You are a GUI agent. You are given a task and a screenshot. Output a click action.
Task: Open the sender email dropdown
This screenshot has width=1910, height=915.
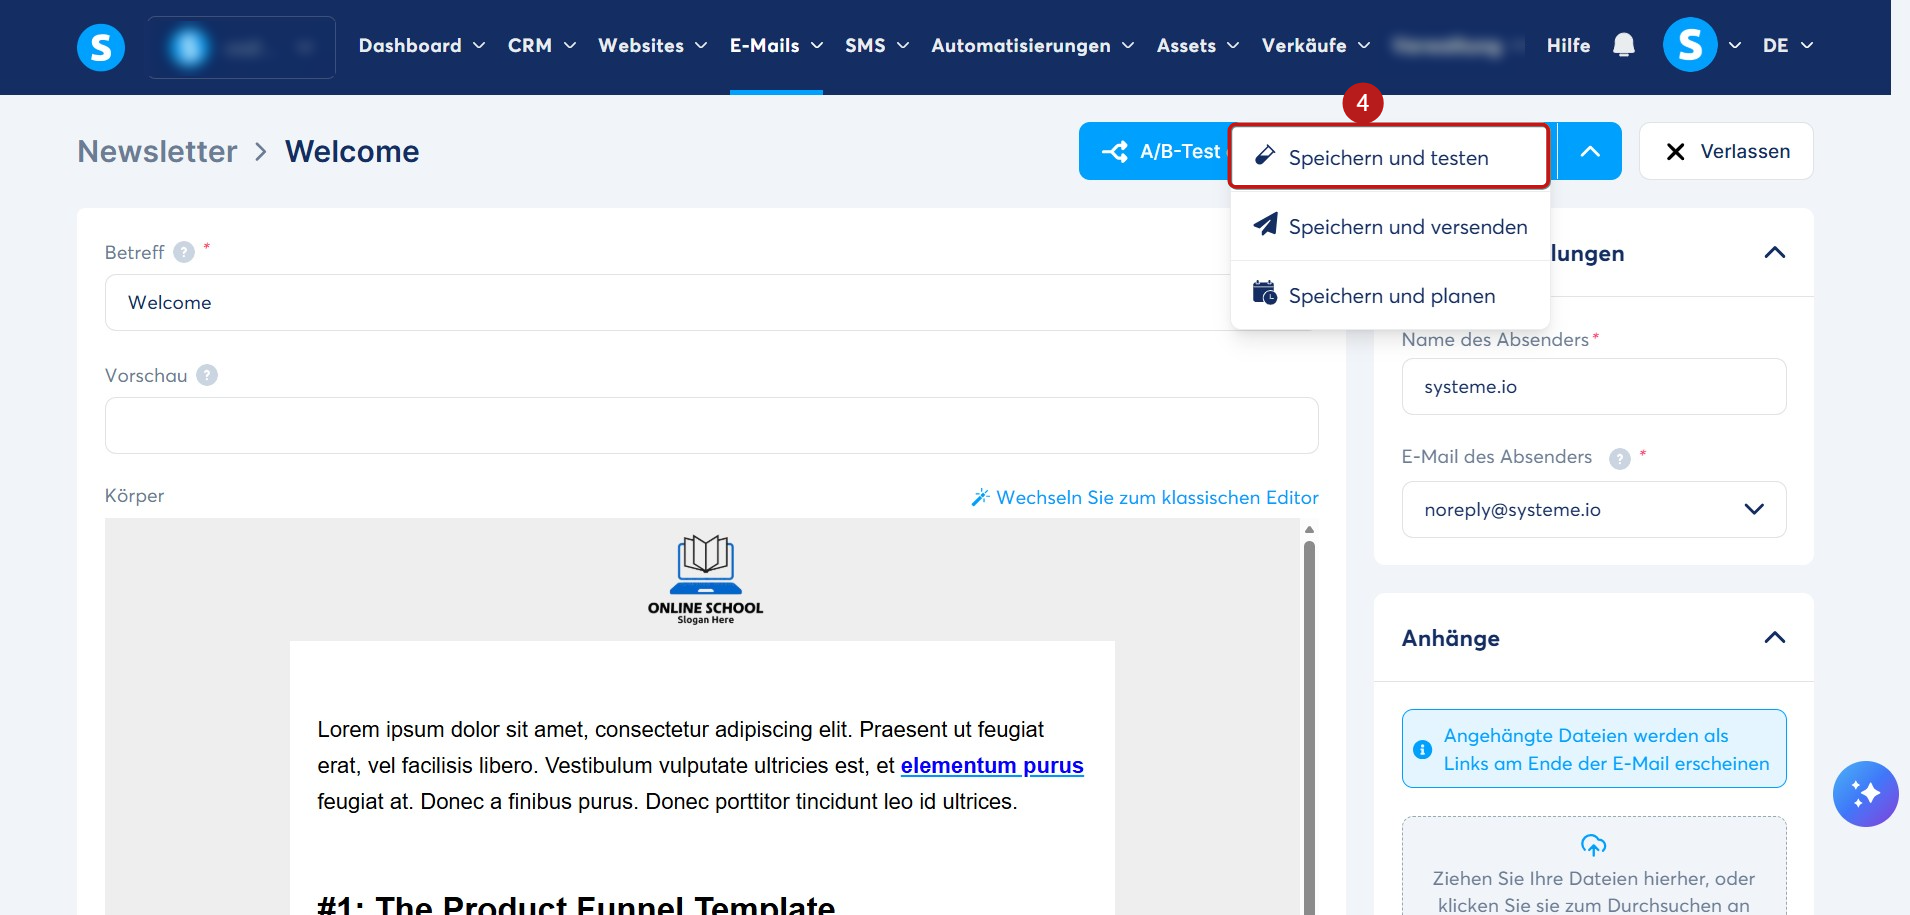(x=1594, y=509)
